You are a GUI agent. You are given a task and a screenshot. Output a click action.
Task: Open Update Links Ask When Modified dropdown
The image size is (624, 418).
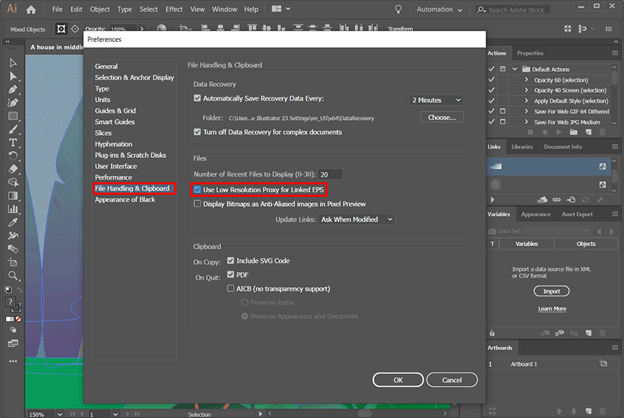click(x=356, y=219)
